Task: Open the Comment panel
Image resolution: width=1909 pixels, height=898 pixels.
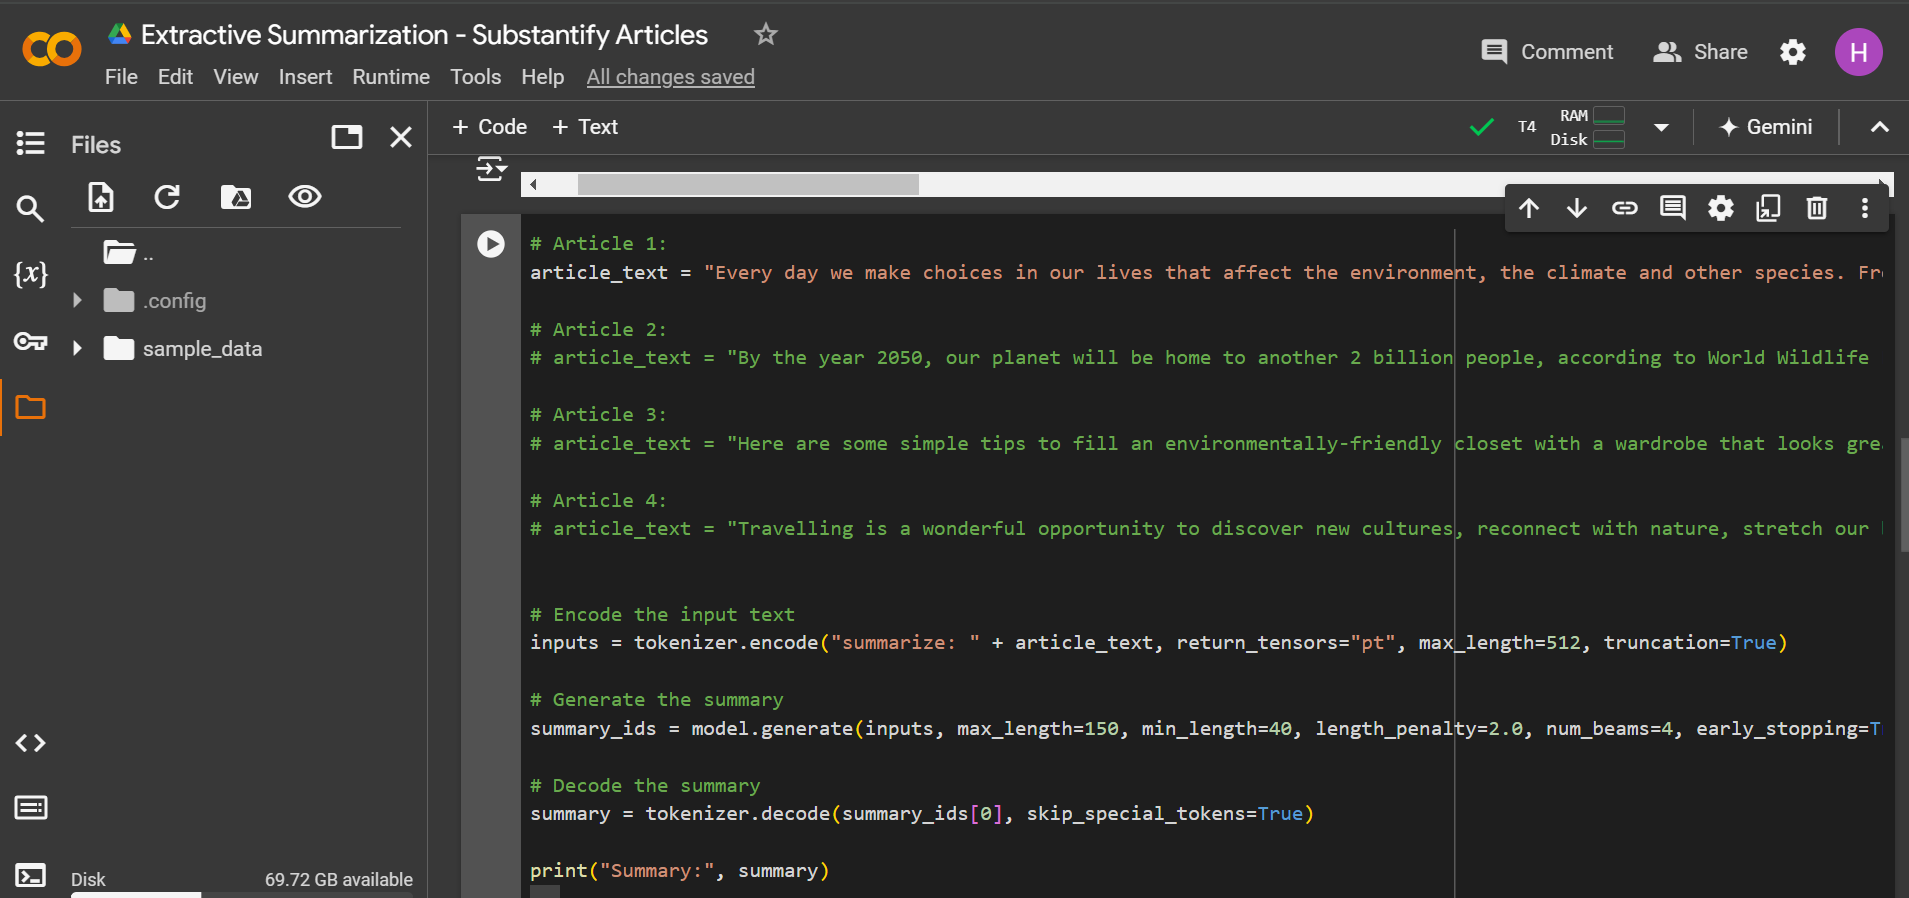Action: (x=1547, y=52)
